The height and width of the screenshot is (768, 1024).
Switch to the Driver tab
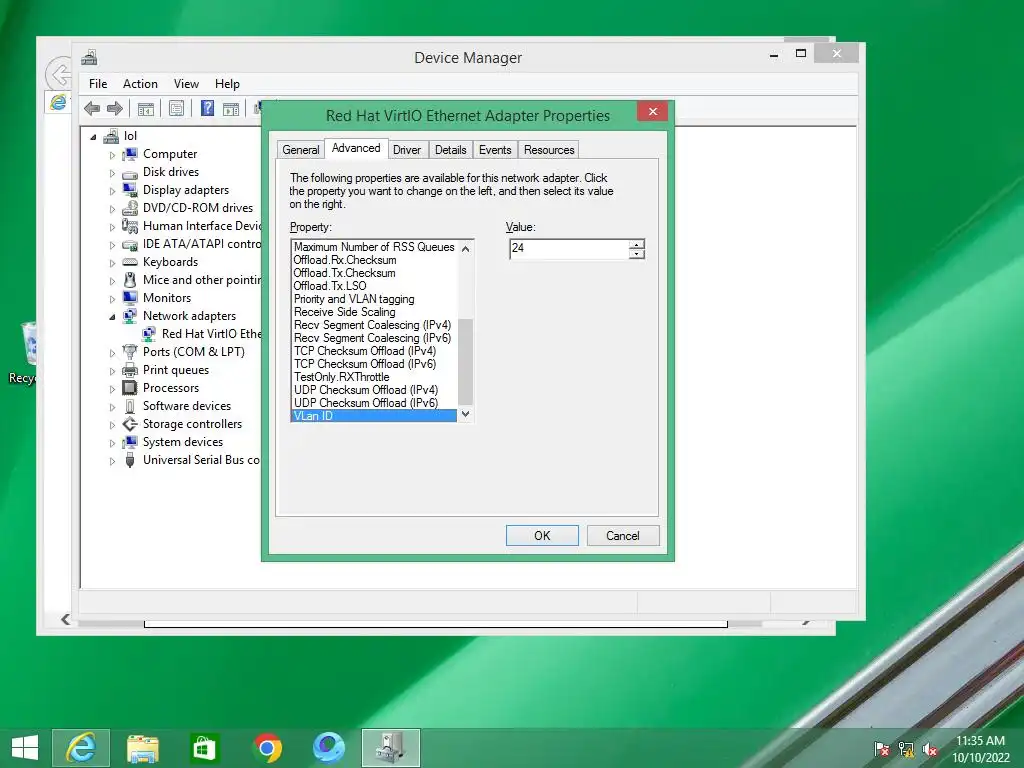tap(407, 150)
